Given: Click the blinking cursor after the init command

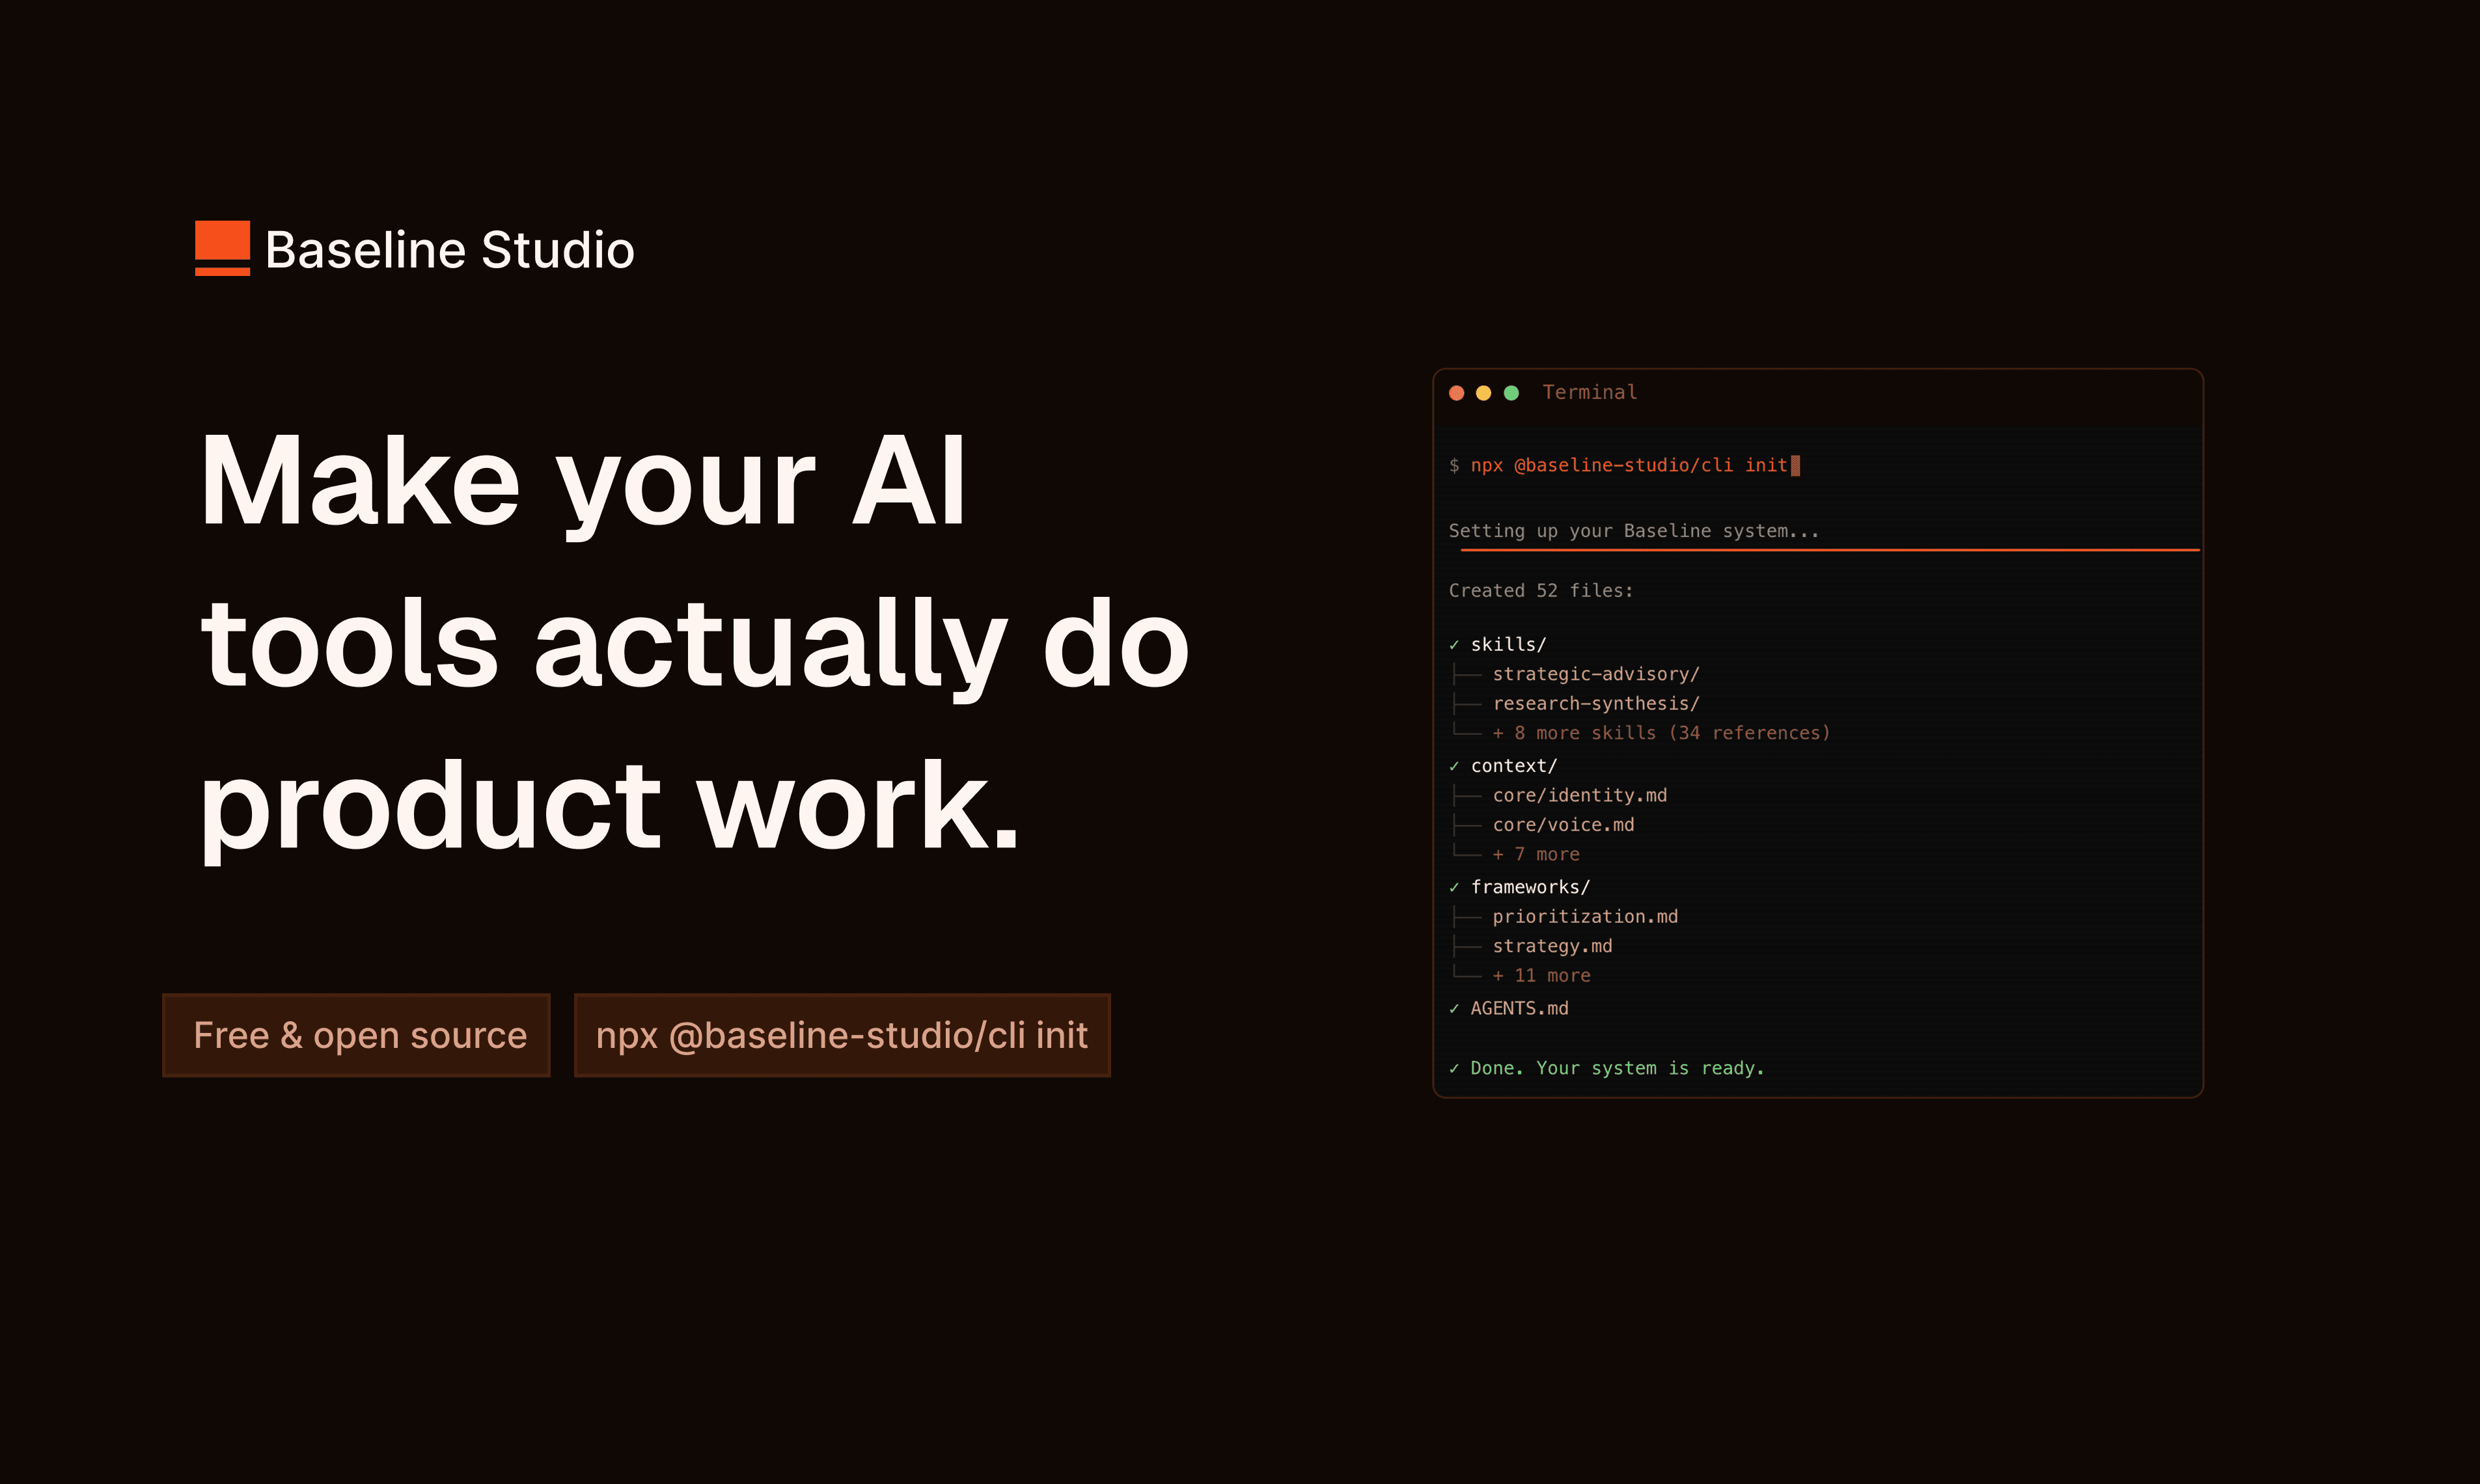Looking at the screenshot, I should point(1797,465).
